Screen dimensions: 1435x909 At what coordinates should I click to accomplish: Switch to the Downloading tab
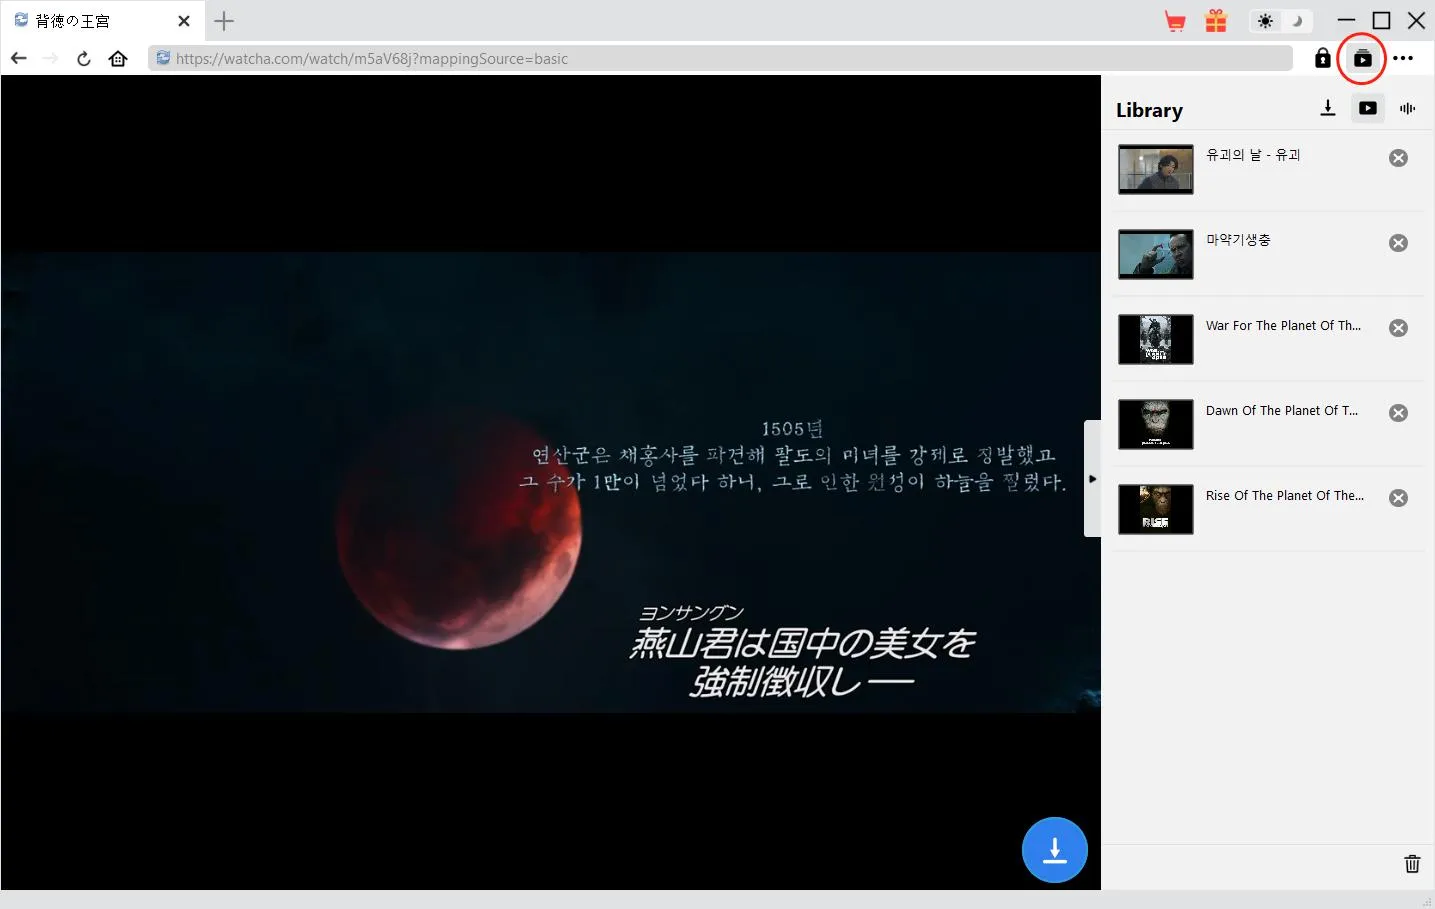1327,108
